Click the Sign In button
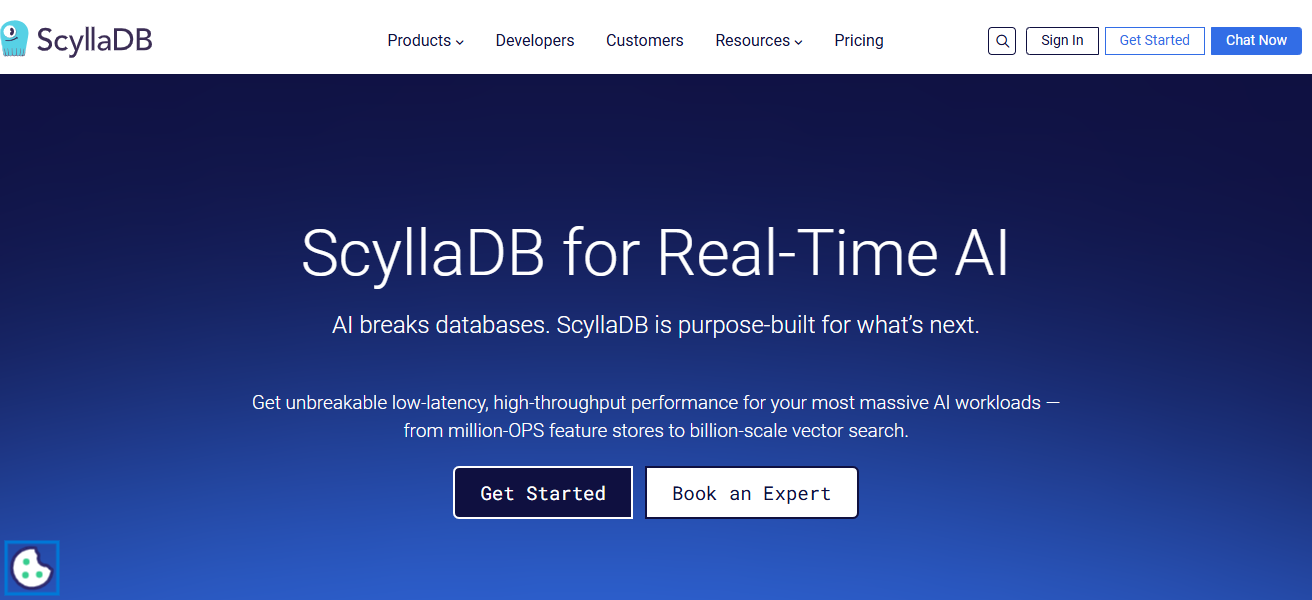 coord(1062,41)
